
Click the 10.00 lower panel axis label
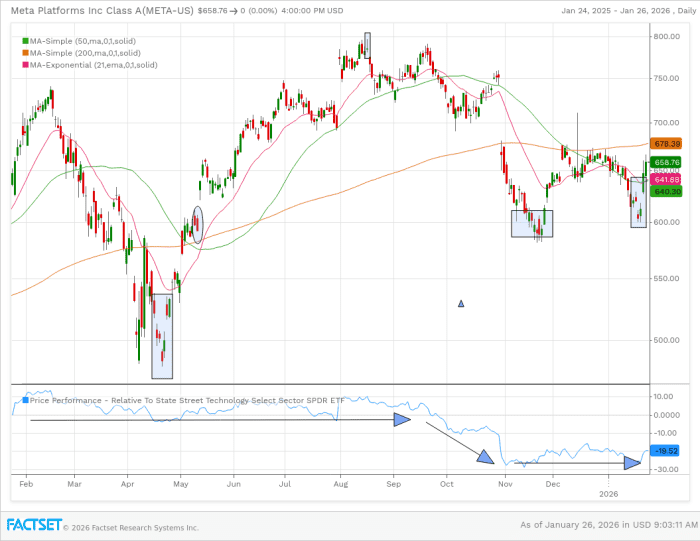663,396
